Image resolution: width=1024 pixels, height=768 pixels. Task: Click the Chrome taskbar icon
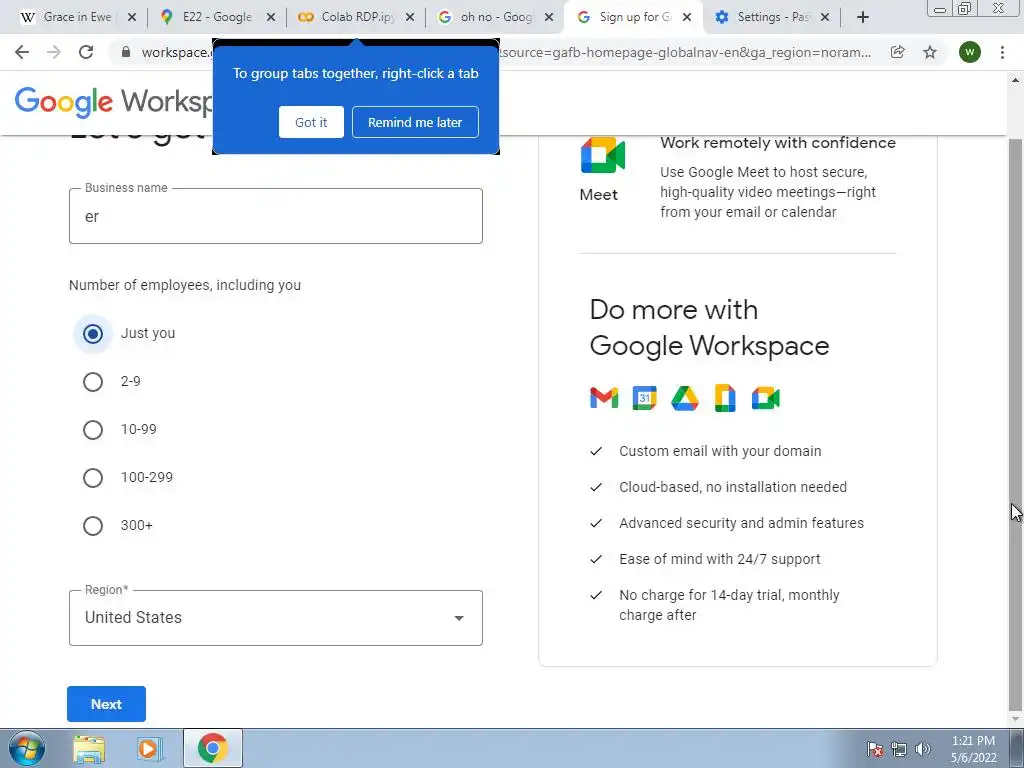(x=213, y=748)
